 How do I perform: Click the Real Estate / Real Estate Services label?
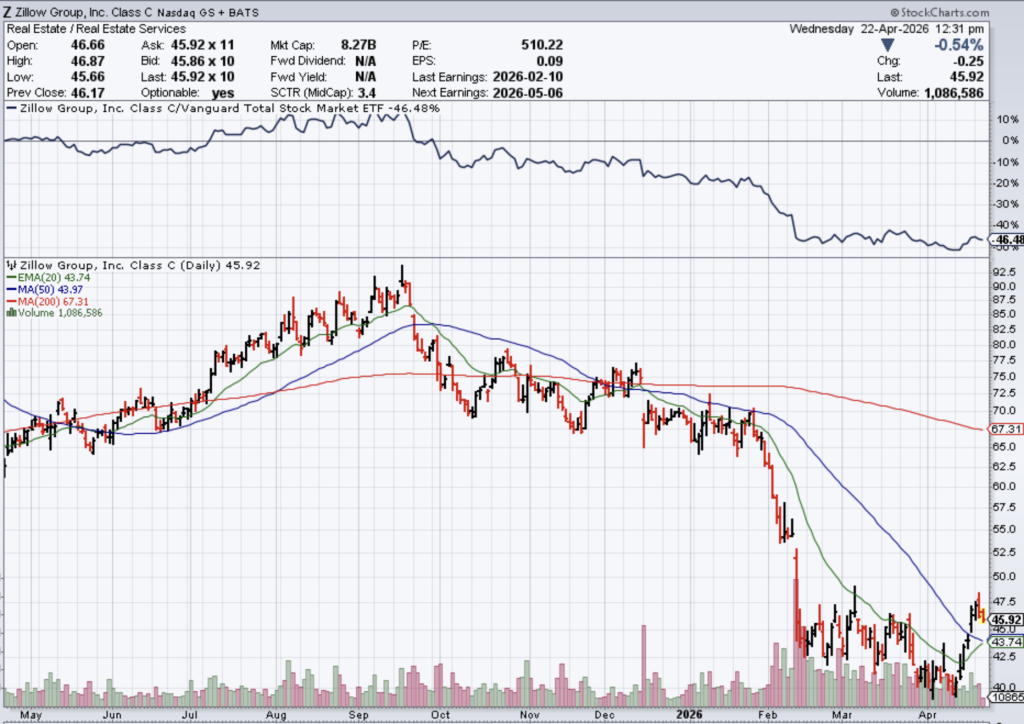tap(96, 29)
